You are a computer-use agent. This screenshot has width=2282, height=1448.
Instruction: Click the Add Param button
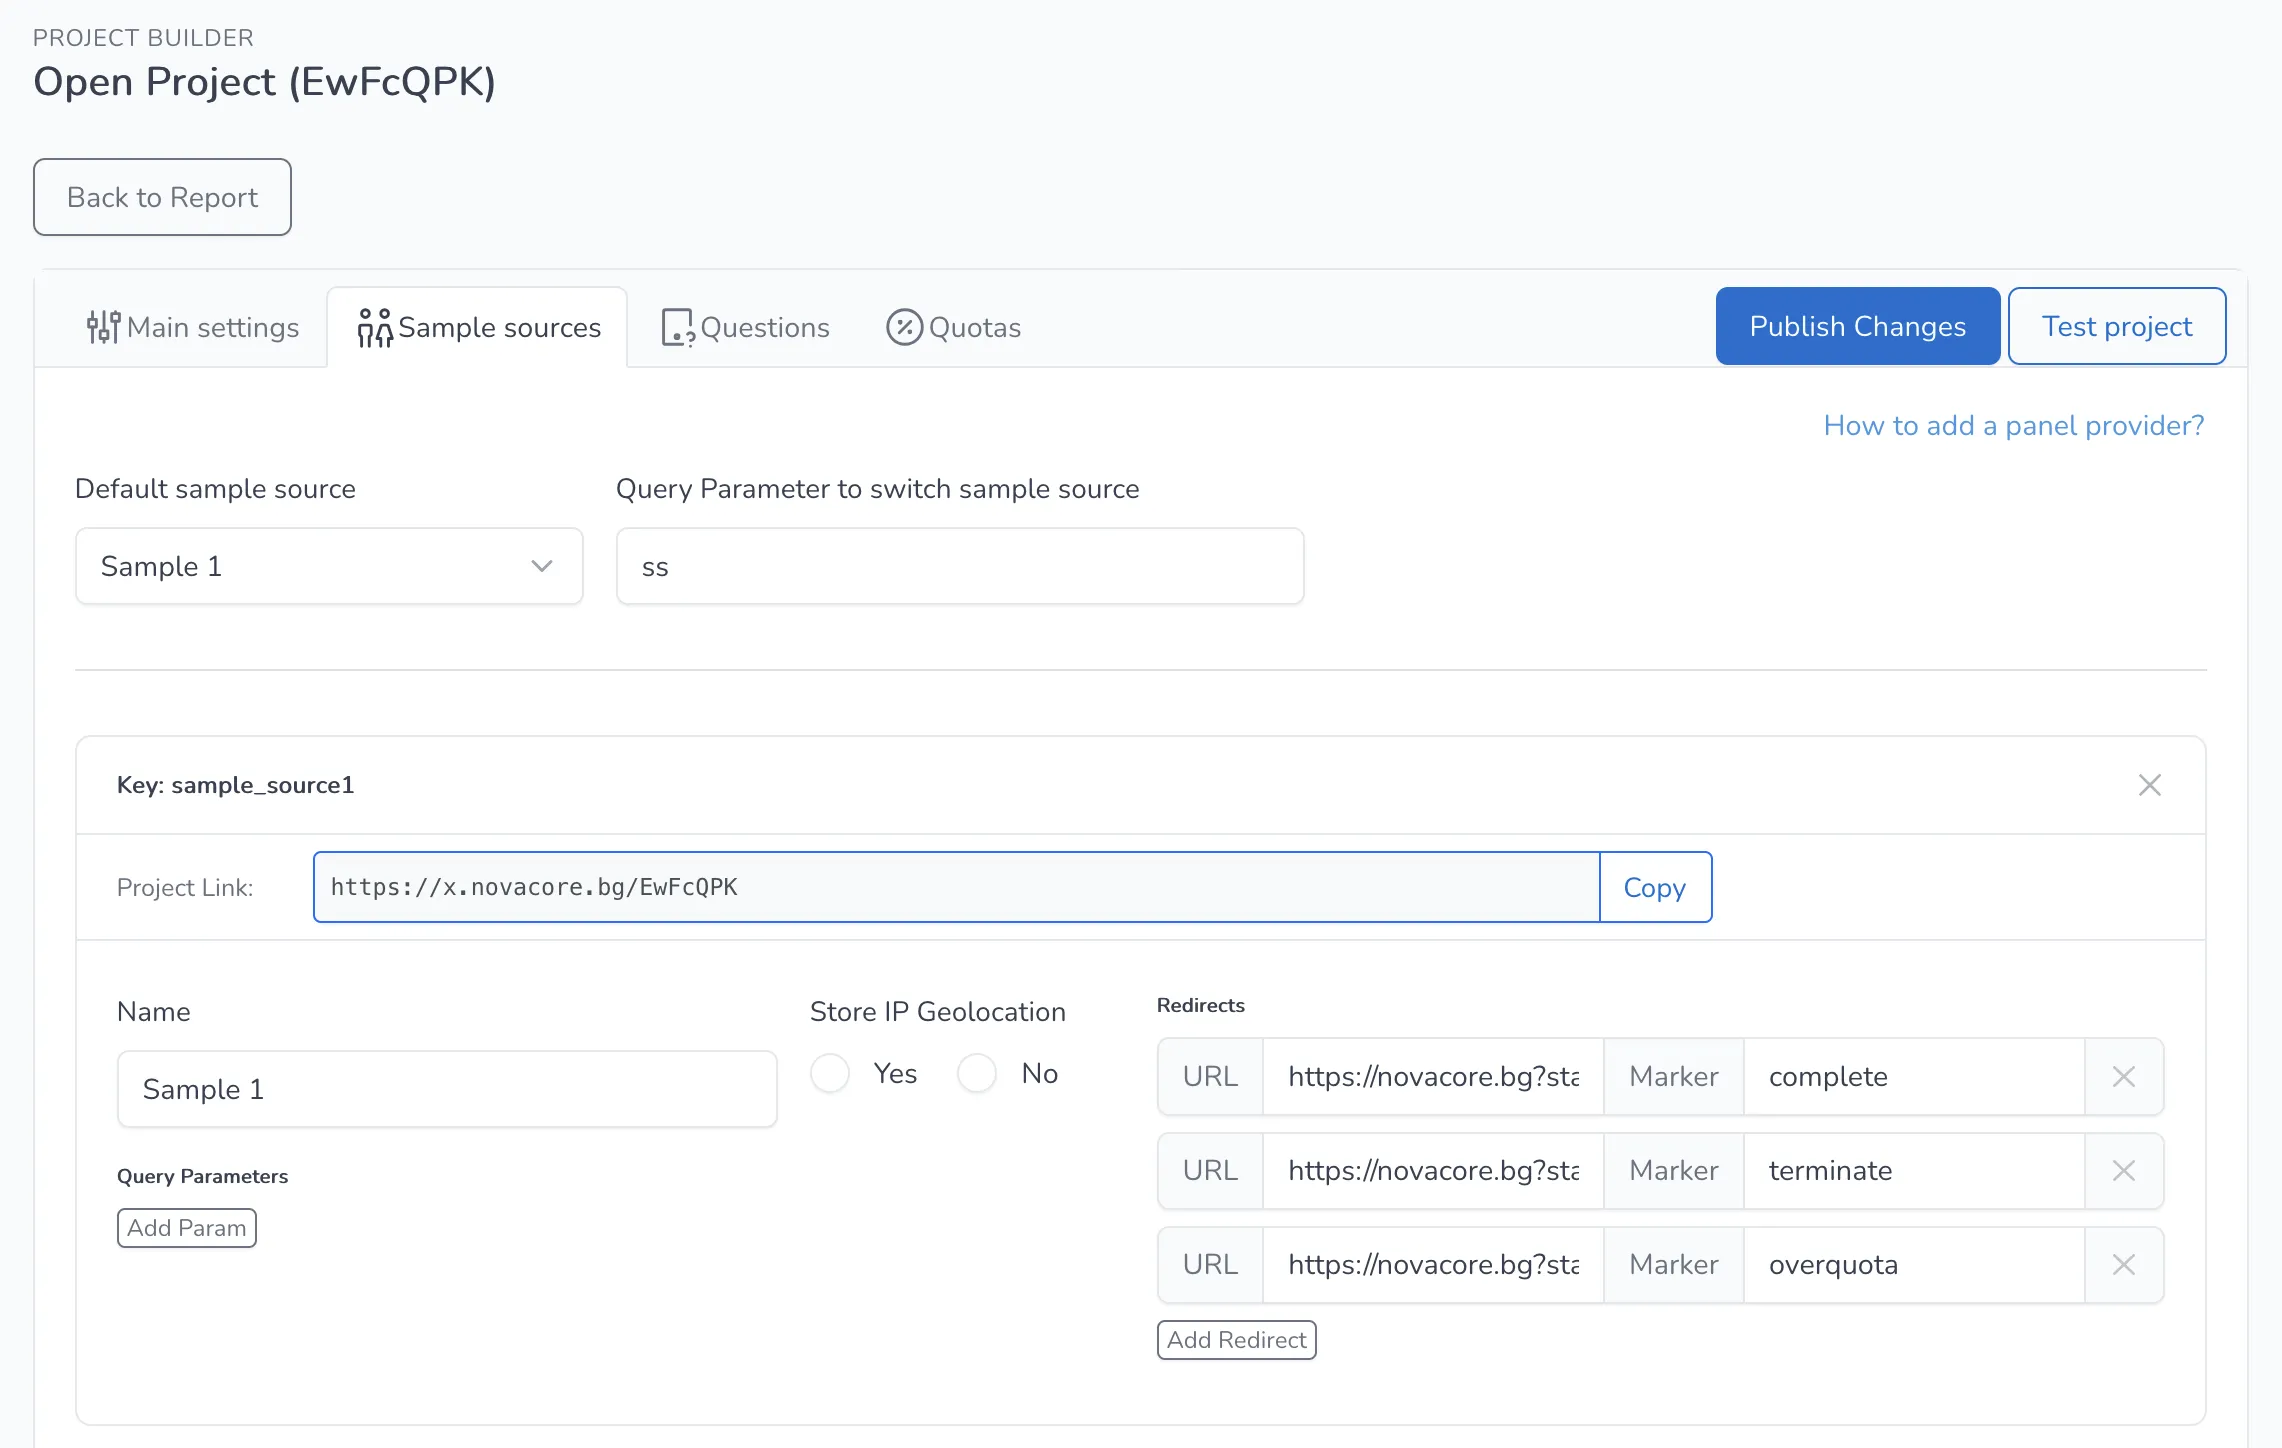[x=187, y=1228]
